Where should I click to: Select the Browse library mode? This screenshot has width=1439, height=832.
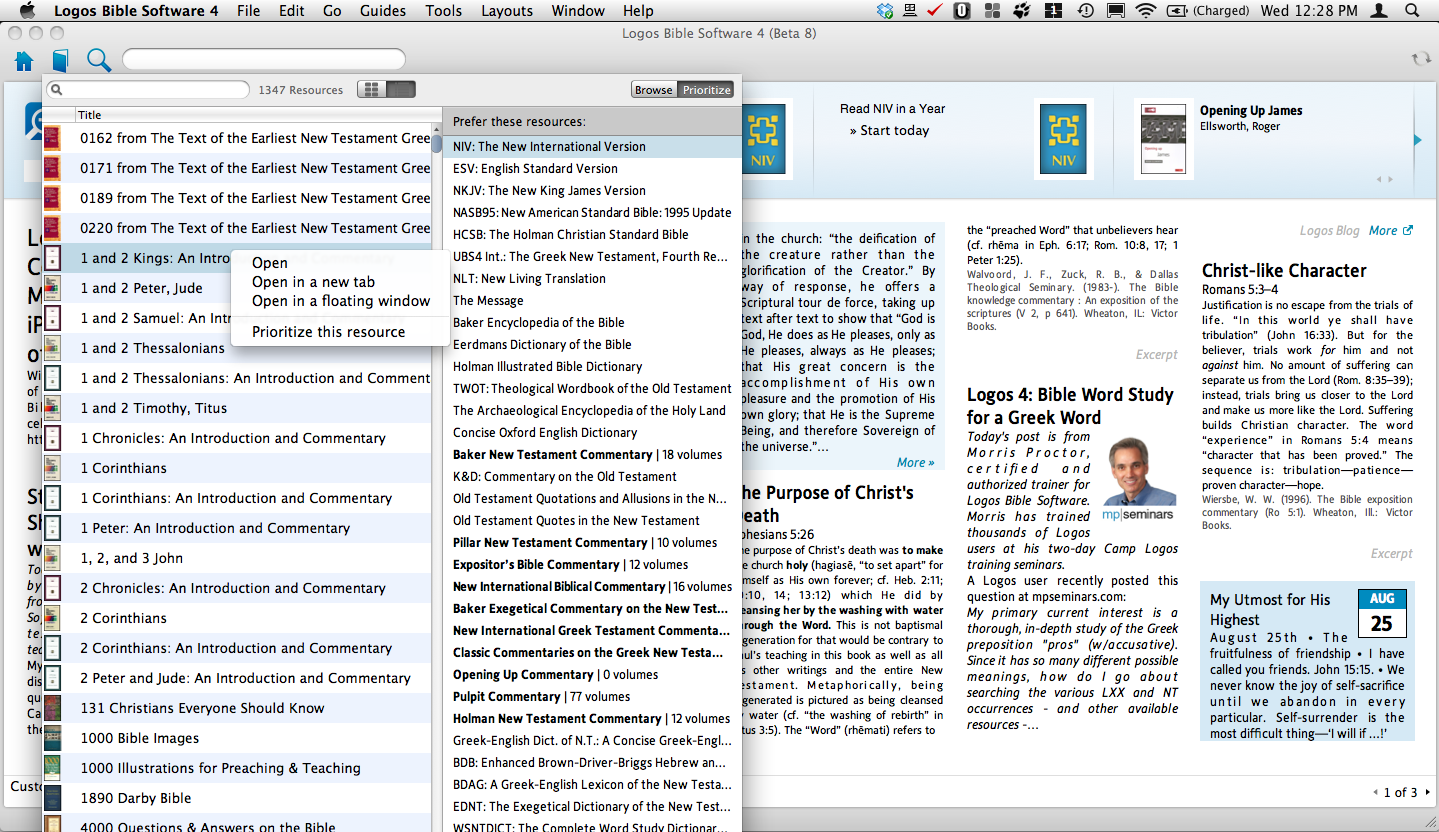[x=654, y=89]
